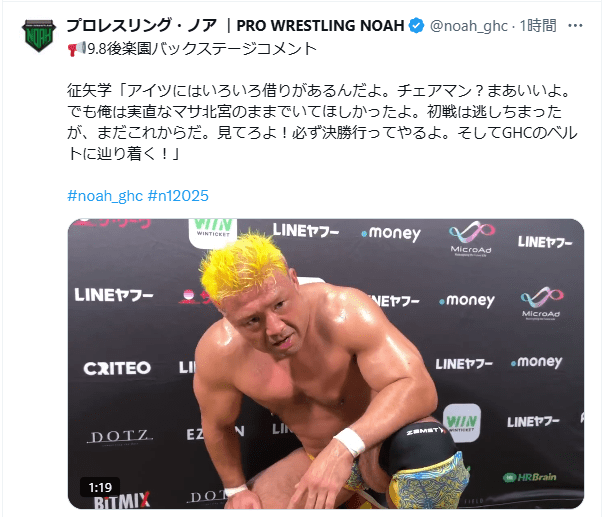Click the red megaphone emoji

tap(76, 49)
